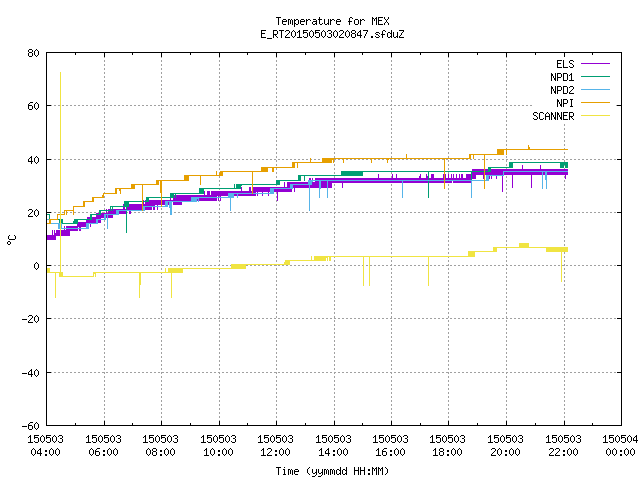Click the orange NPI legend line sample

tap(595, 103)
